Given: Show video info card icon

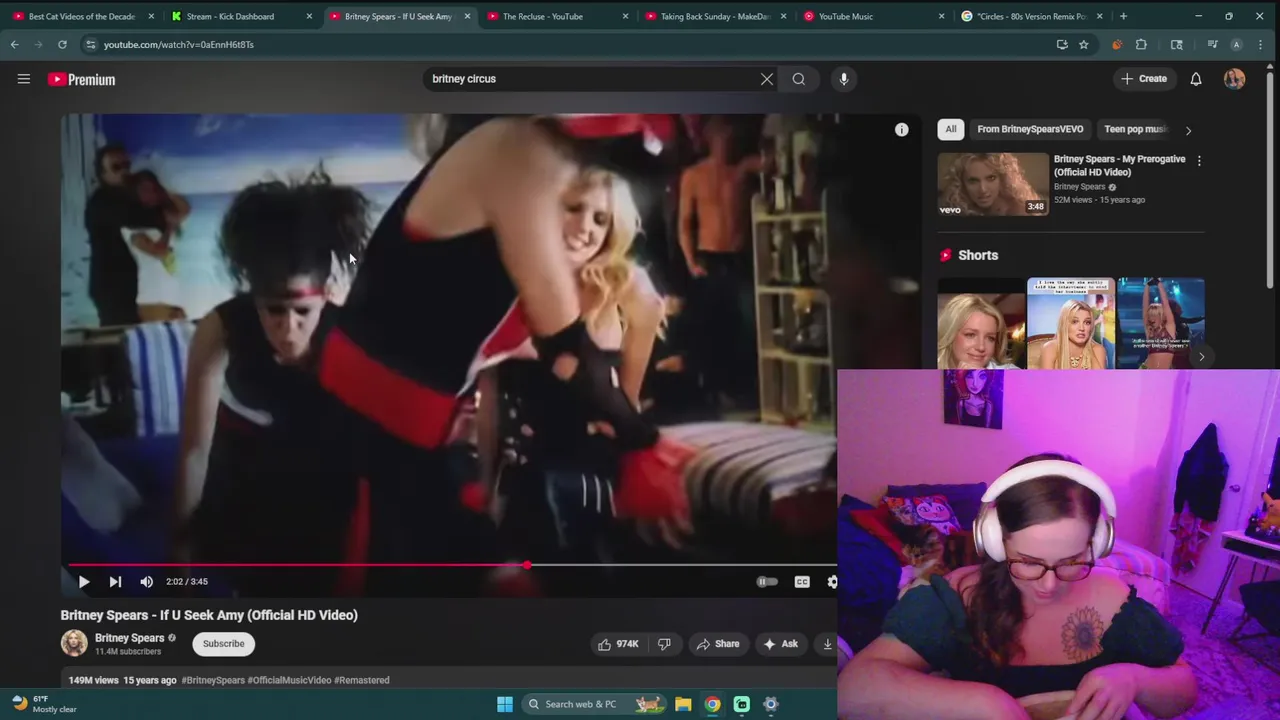Looking at the screenshot, I should click(x=901, y=129).
